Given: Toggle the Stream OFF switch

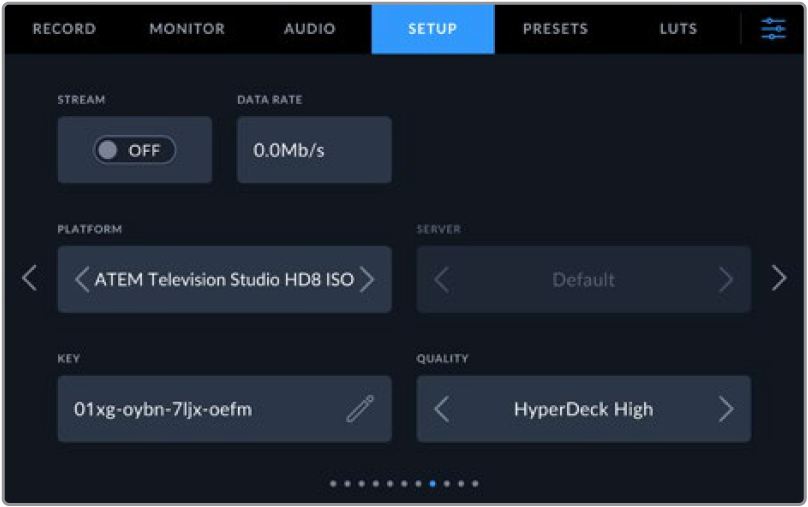Looking at the screenshot, I should 134,150.
